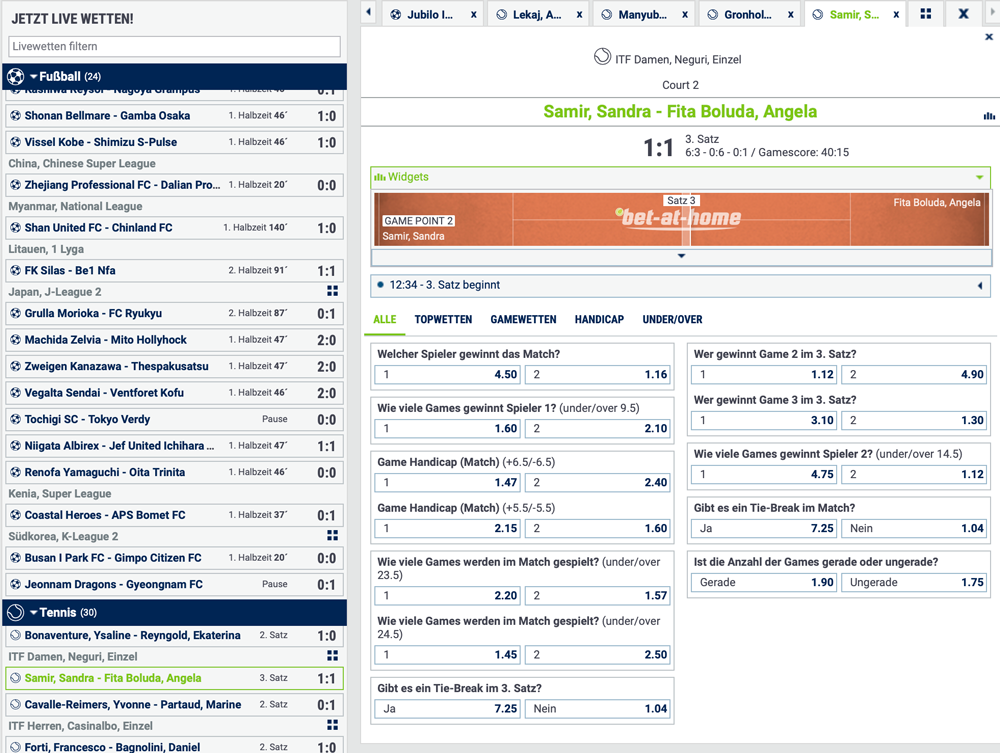1000x753 pixels.
Task: Click the Livewetten filtern input field
Action: 174,46
